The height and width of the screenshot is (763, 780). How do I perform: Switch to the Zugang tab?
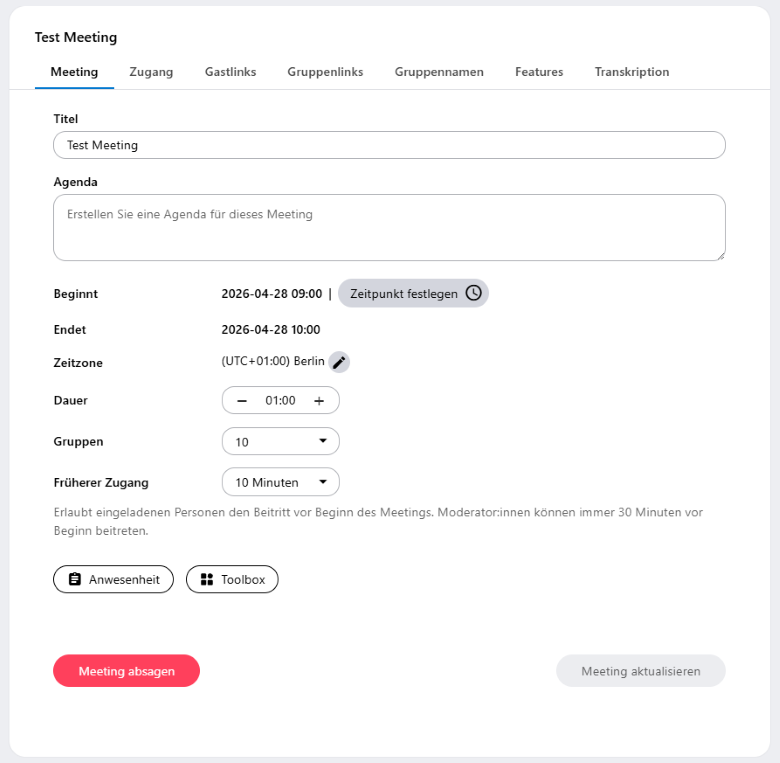151,72
